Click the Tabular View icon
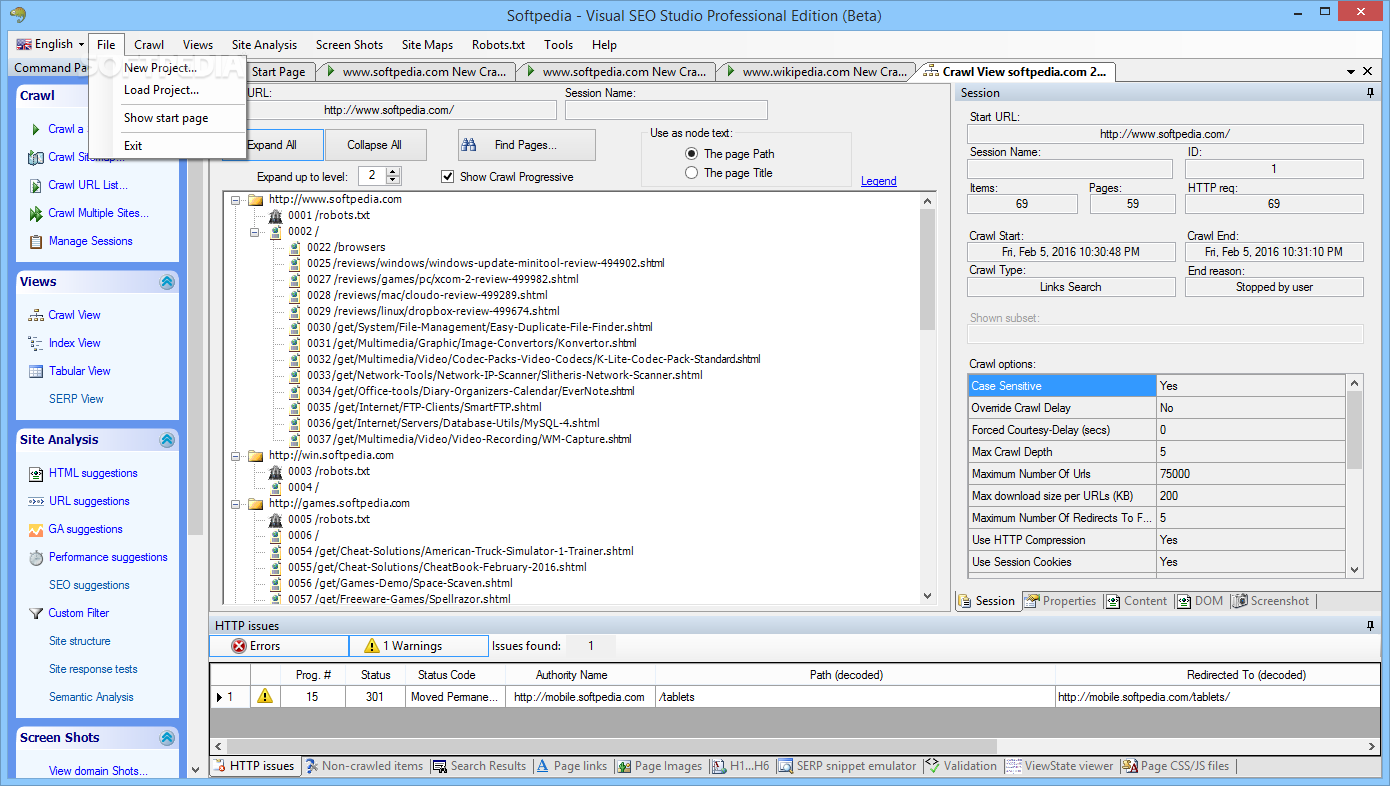 (x=36, y=371)
